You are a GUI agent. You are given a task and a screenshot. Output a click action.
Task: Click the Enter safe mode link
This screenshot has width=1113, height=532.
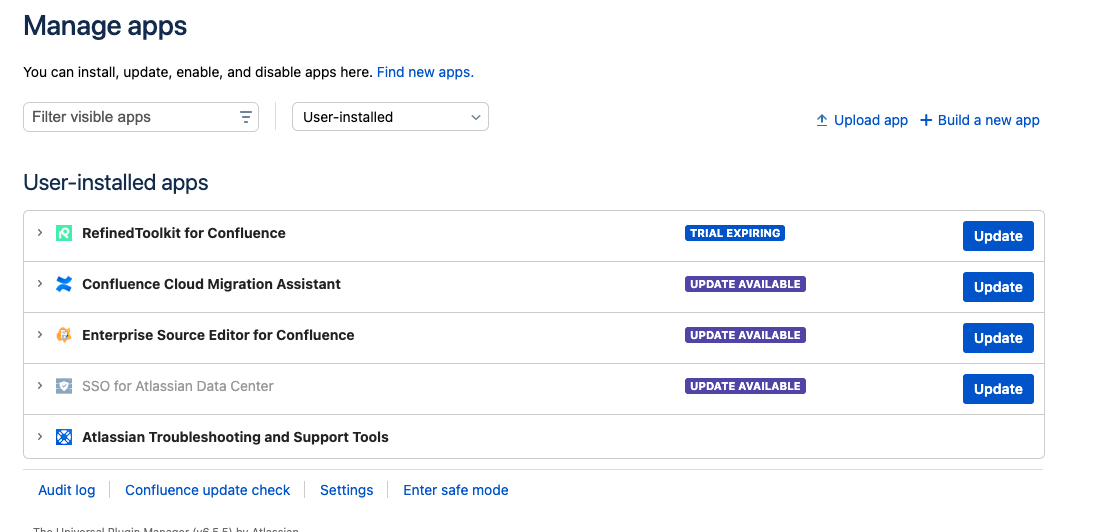(x=455, y=490)
